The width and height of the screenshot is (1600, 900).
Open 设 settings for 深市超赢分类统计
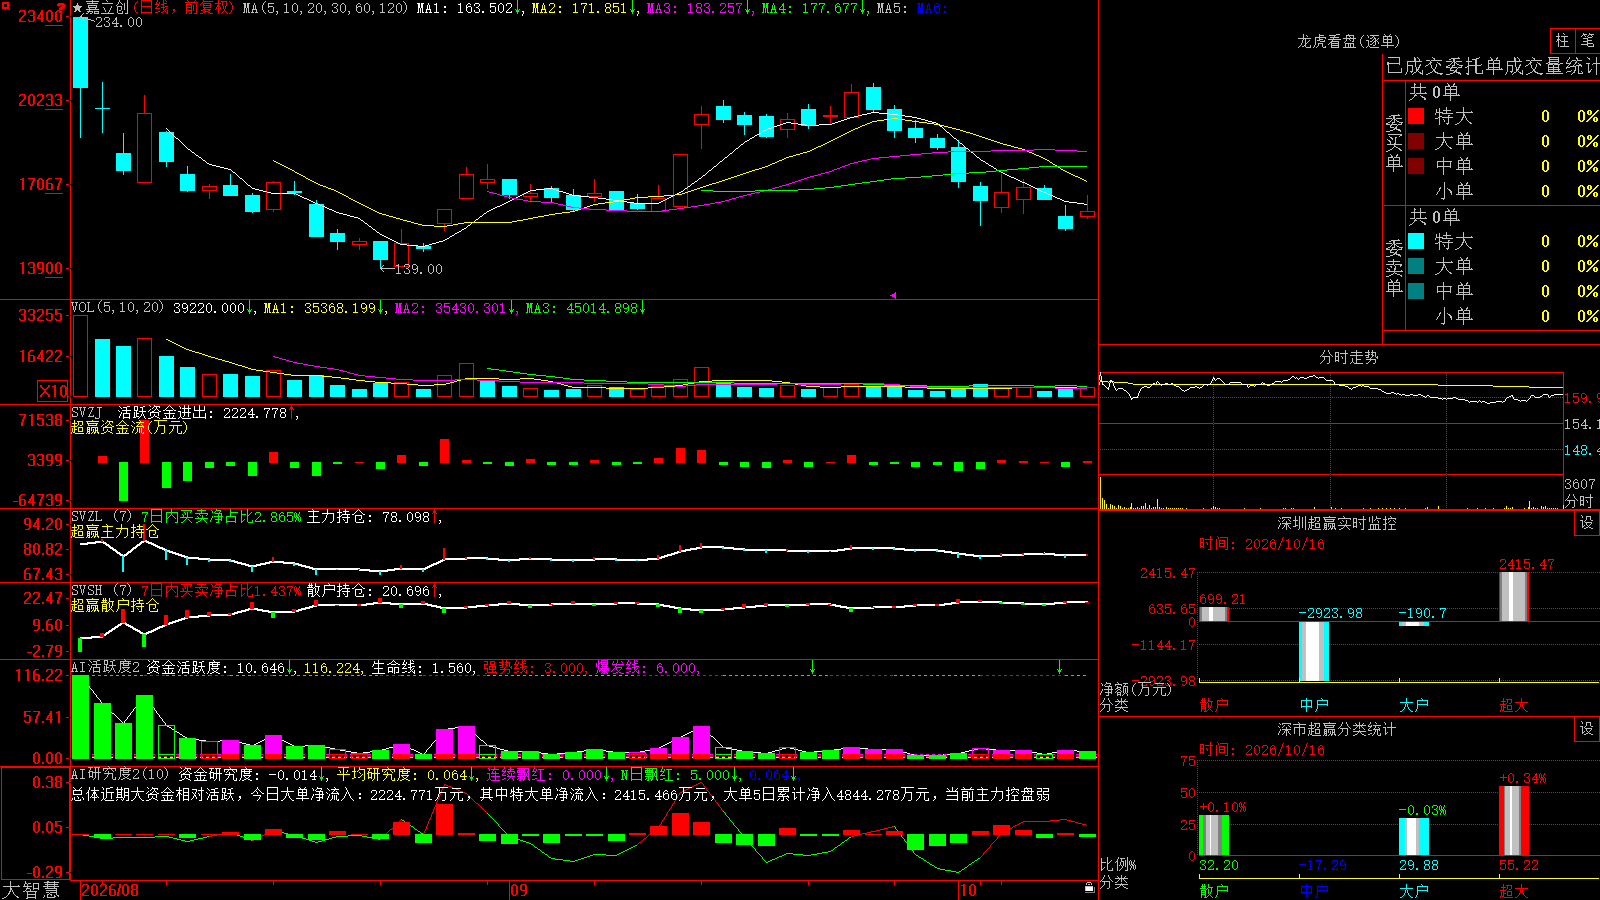pos(1587,729)
